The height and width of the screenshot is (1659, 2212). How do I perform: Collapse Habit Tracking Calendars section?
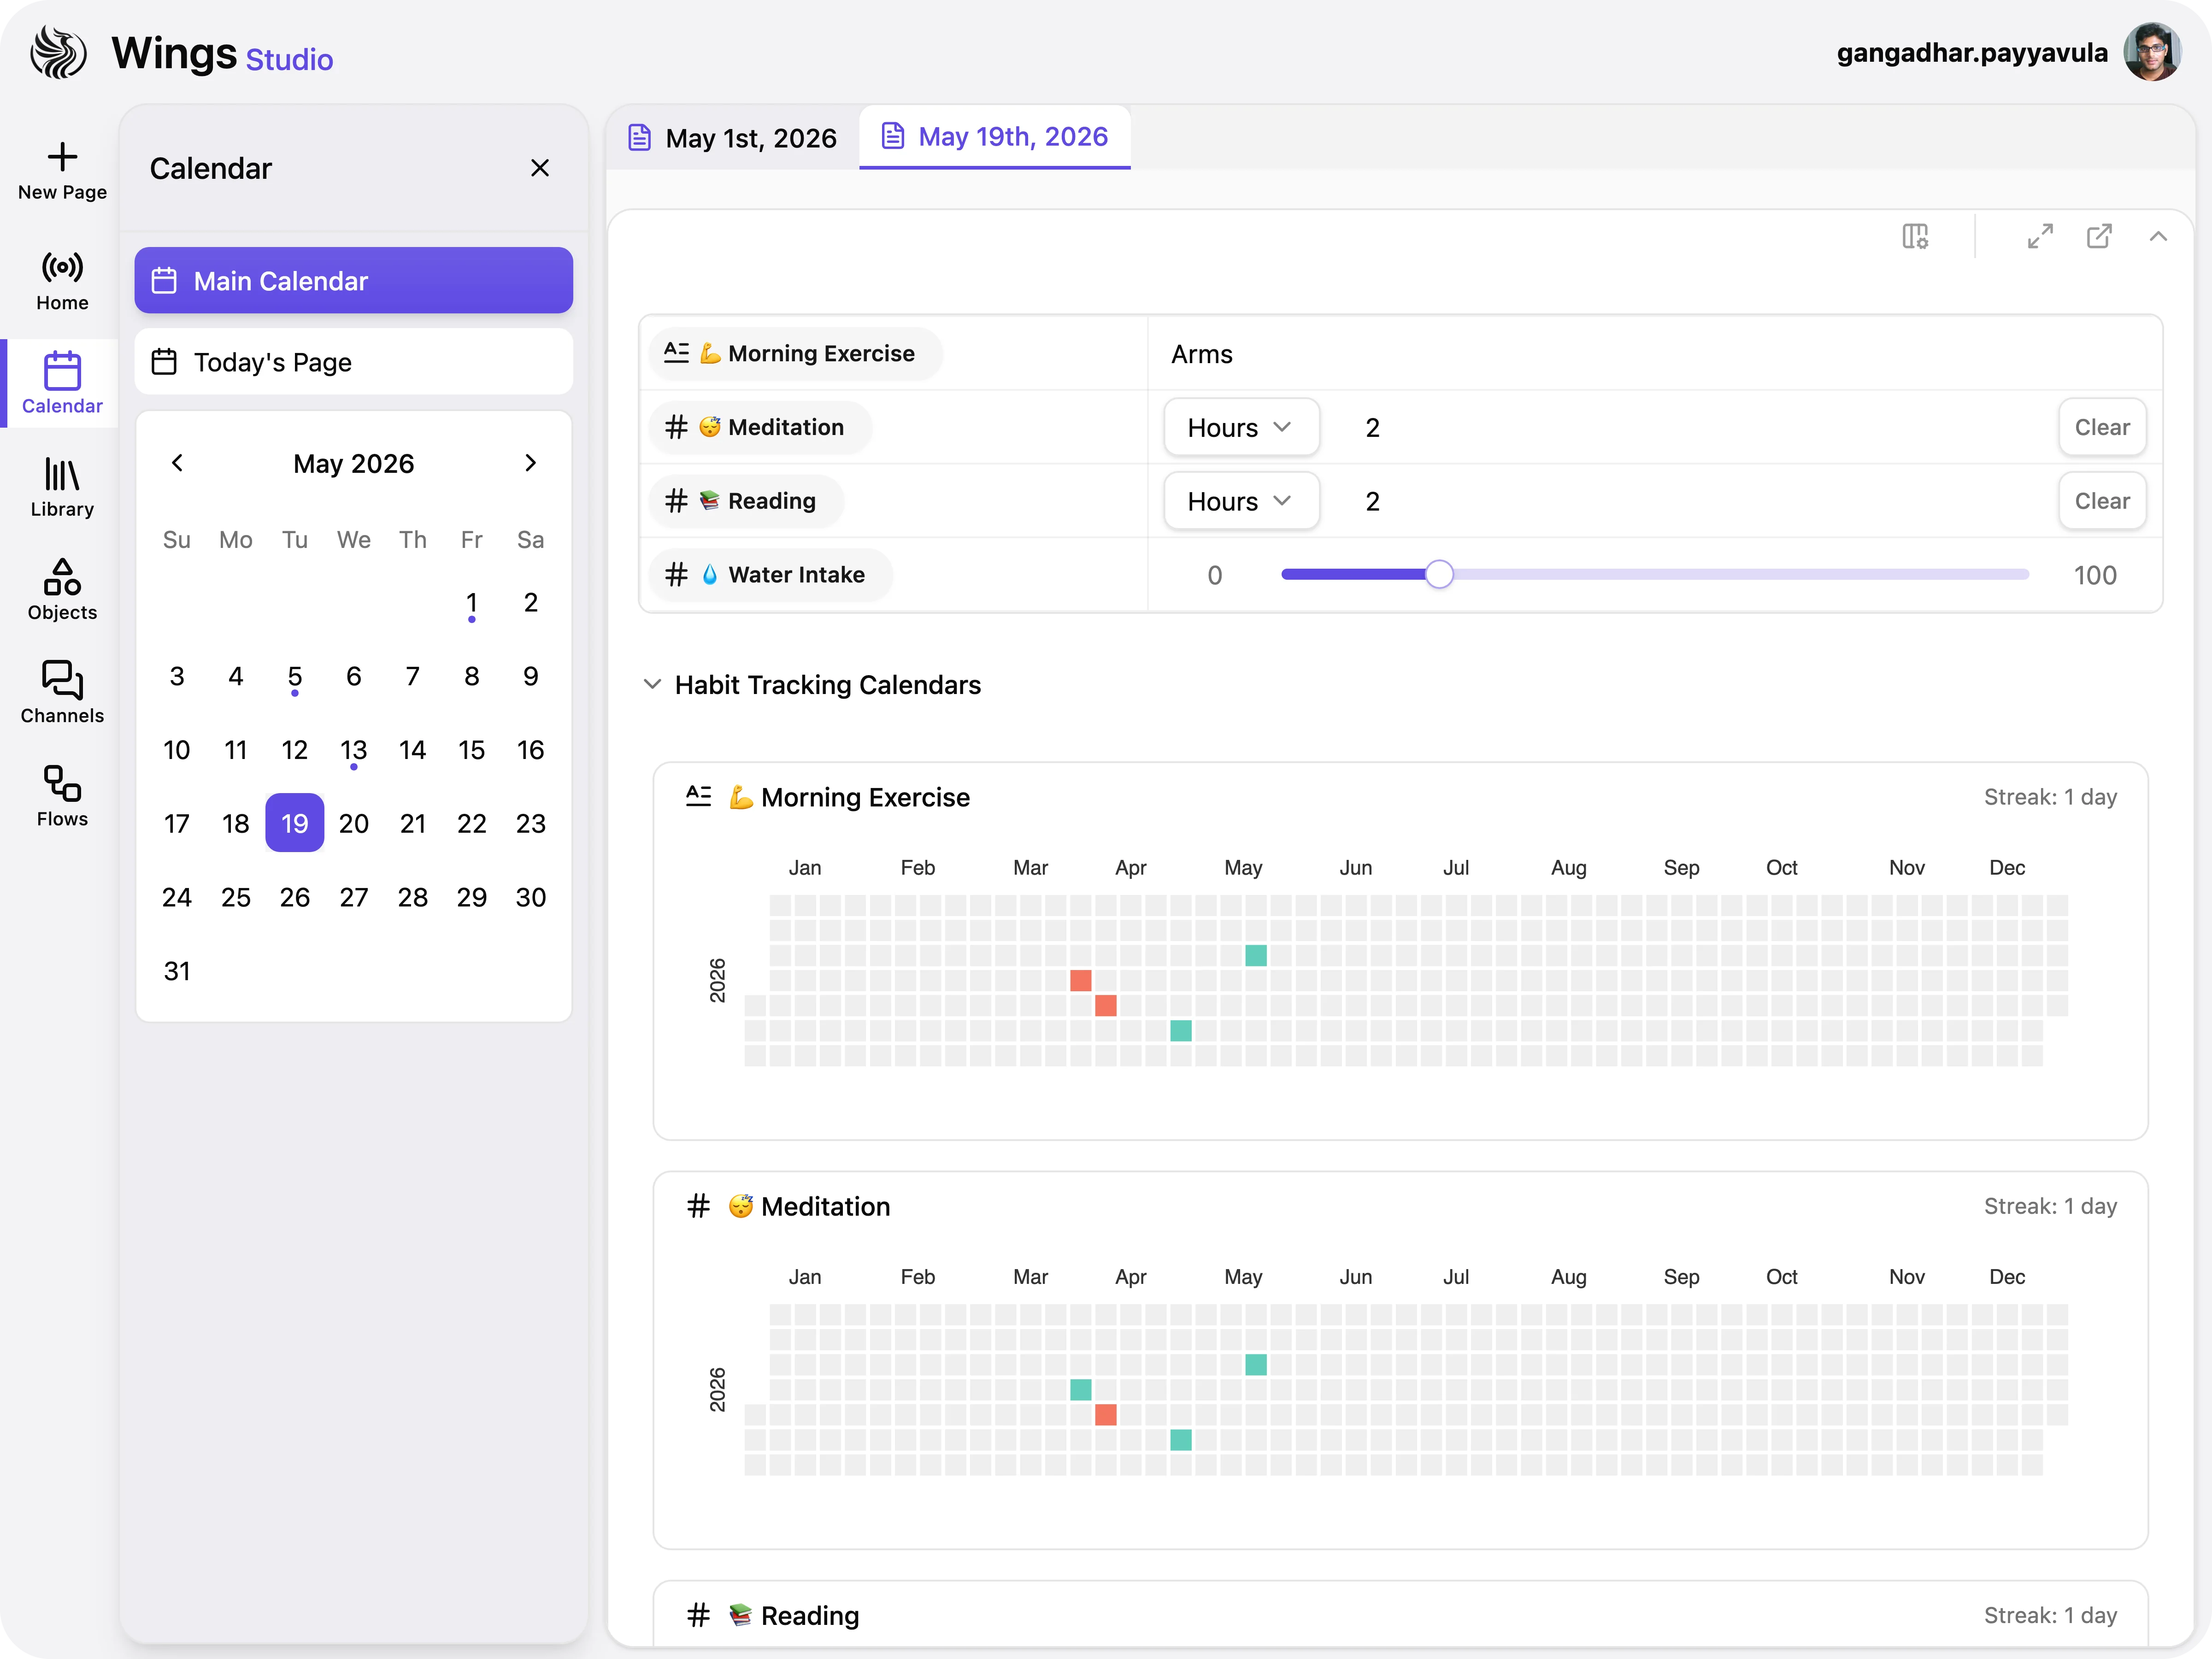coord(652,685)
